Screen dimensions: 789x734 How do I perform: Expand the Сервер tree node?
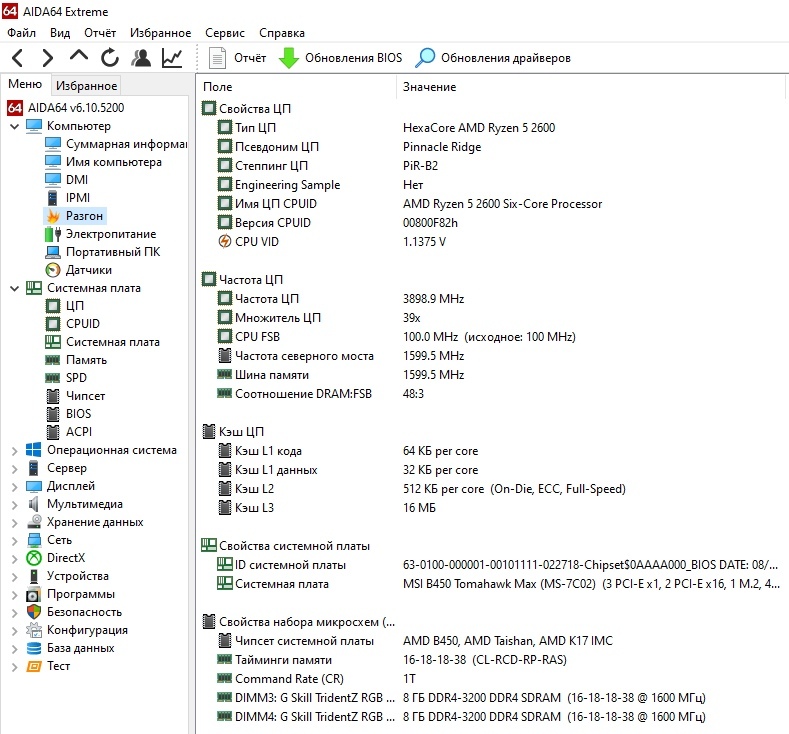coord(15,469)
